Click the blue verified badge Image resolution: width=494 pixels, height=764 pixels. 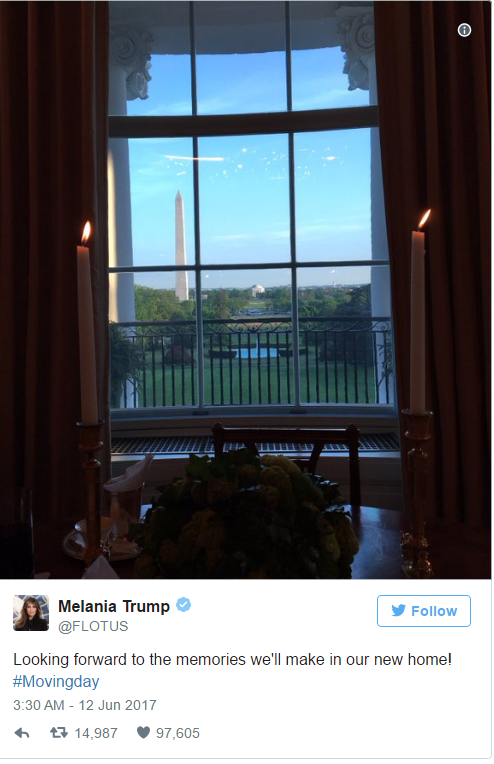point(183,606)
